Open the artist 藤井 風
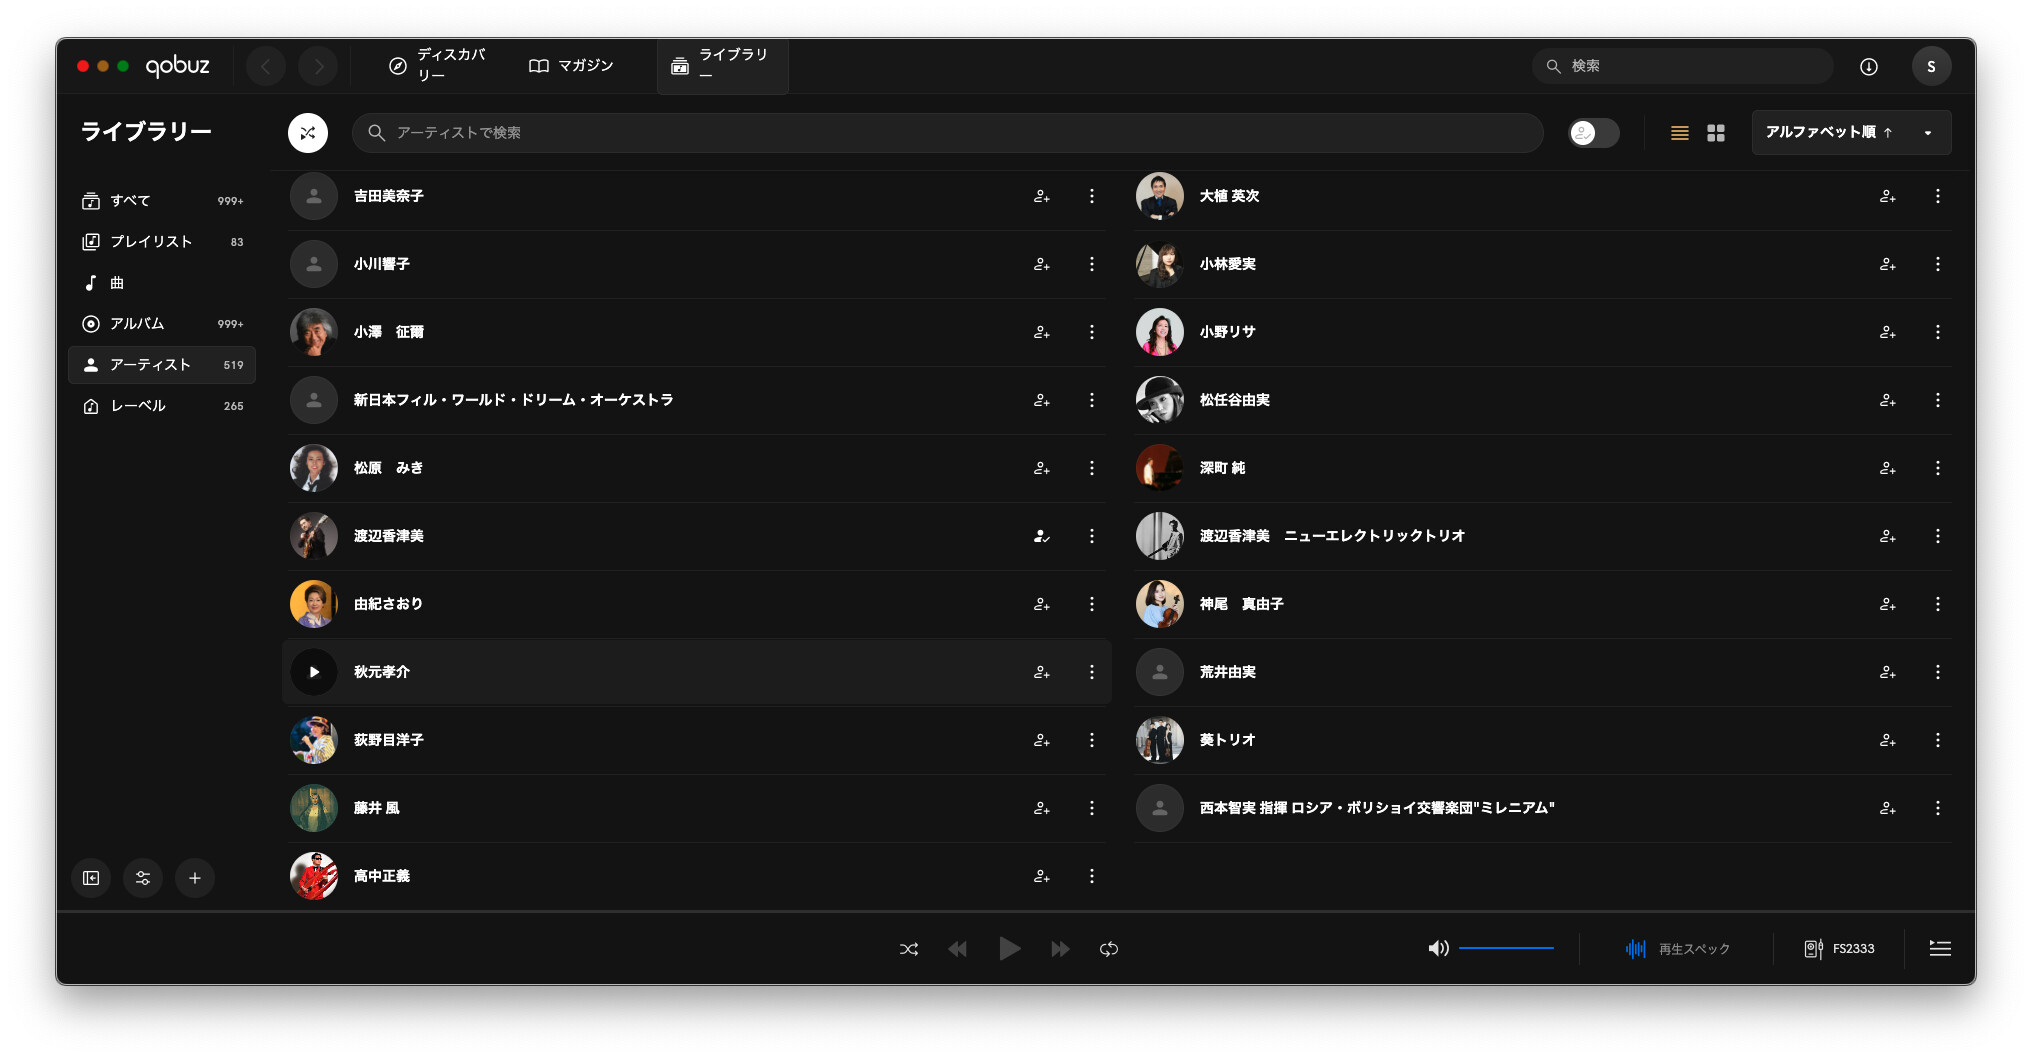 [x=377, y=808]
